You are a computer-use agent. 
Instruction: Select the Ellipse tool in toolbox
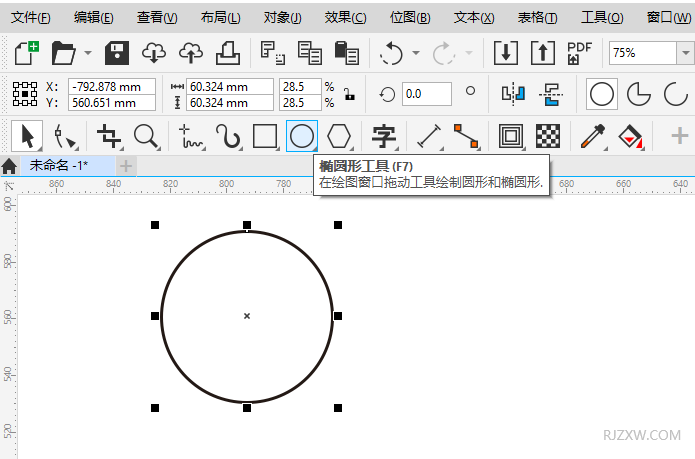click(x=301, y=135)
